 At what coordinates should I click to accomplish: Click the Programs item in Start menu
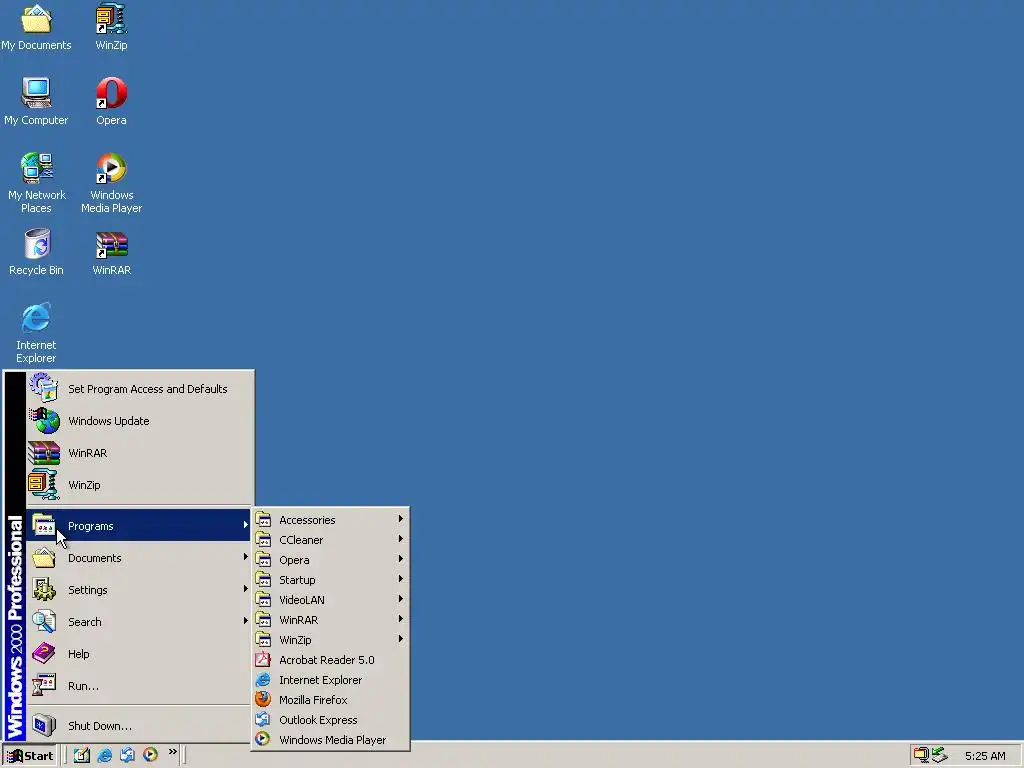pyautogui.click(x=138, y=526)
